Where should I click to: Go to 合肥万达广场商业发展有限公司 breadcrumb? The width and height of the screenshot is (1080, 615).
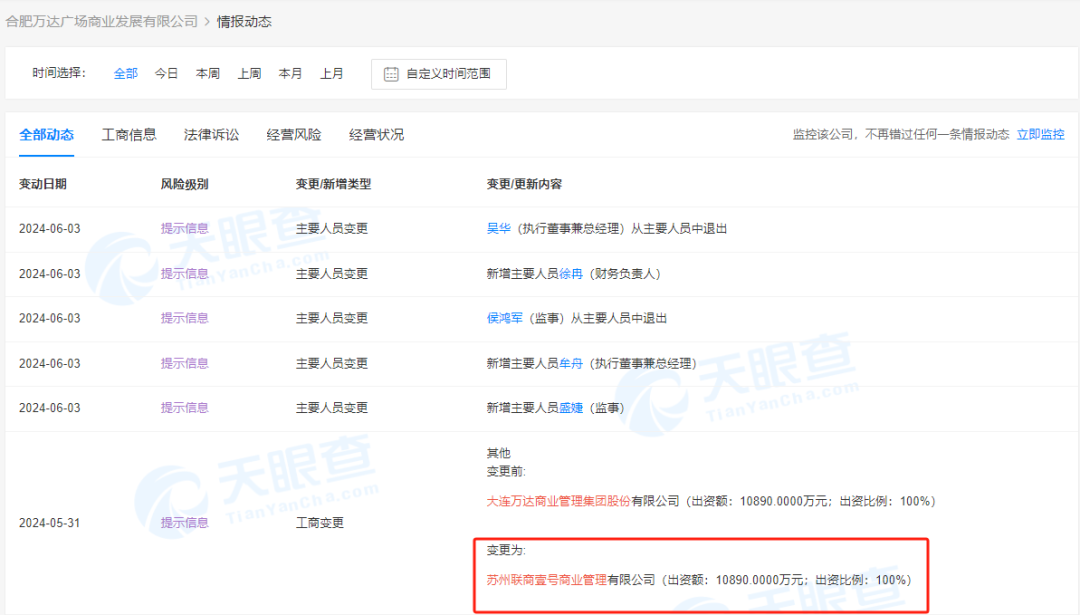(x=102, y=21)
